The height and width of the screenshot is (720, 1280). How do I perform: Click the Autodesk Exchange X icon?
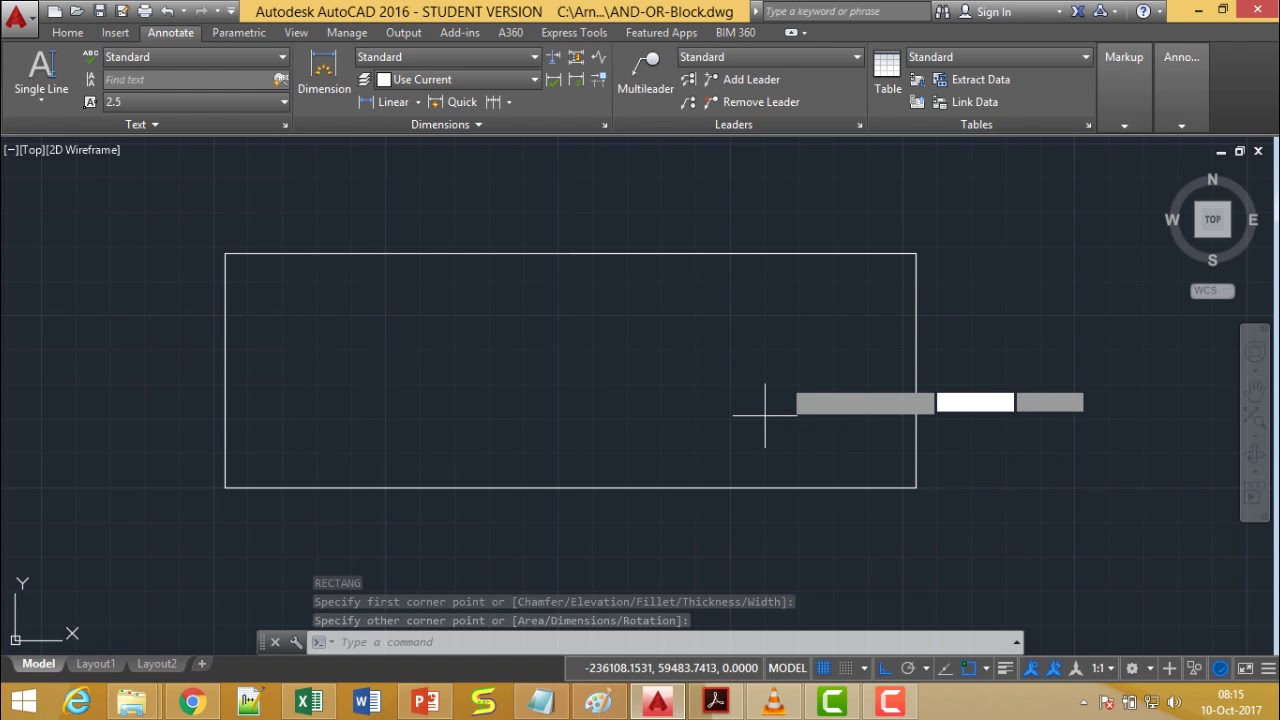pyautogui.click(x=1077, y=12)
